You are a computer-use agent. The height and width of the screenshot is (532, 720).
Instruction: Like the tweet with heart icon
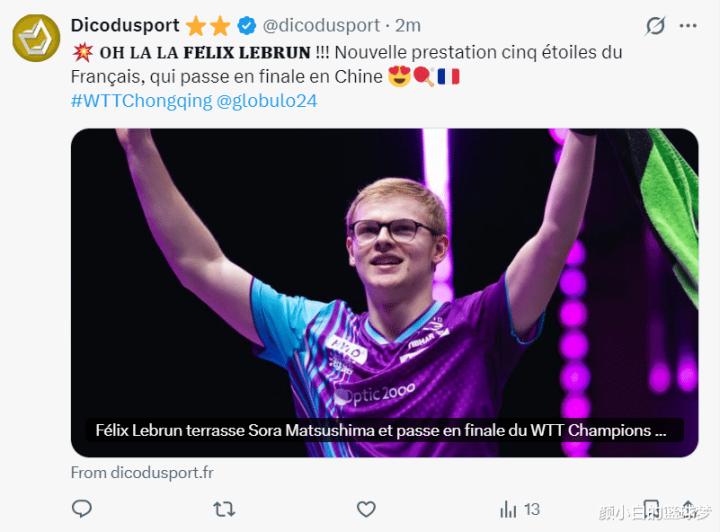366,509
